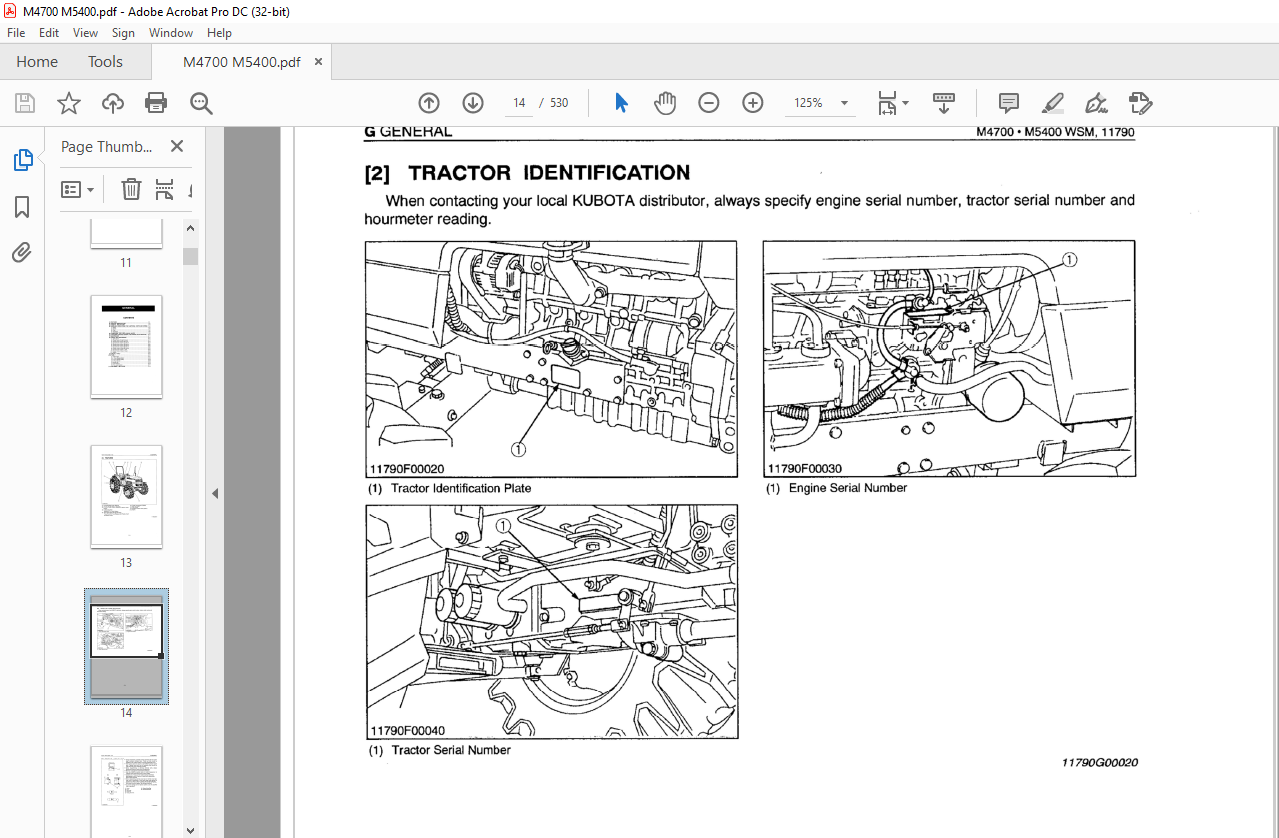Open the Sign document pen tool
Viewport: 1279px width, 838px height.
coord(1097,103)
